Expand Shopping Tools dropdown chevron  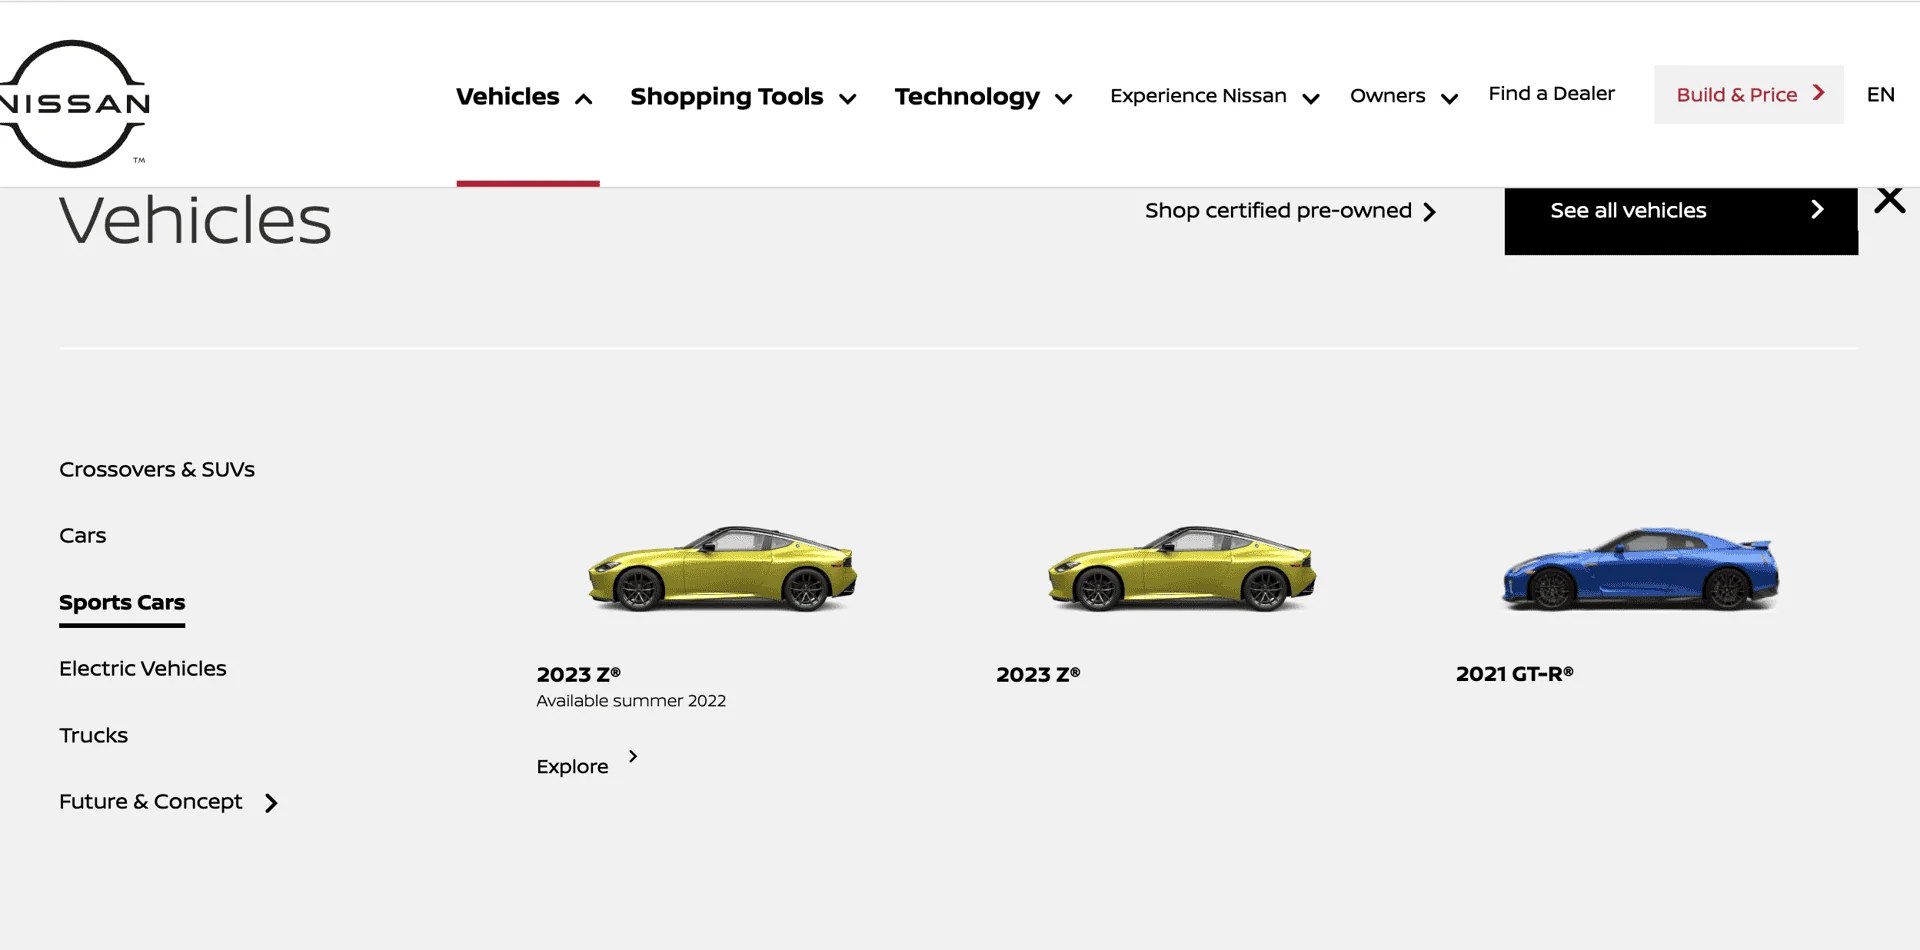point(848,98)
